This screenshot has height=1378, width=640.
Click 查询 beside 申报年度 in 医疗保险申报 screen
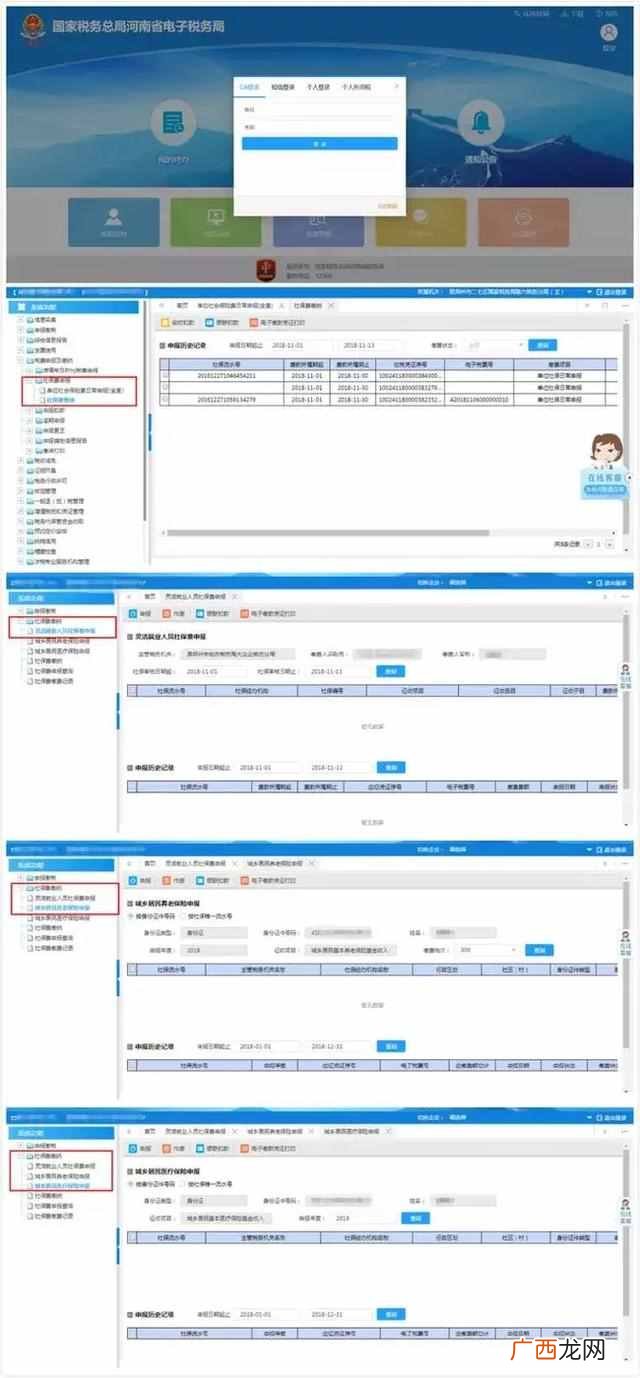414,1218
